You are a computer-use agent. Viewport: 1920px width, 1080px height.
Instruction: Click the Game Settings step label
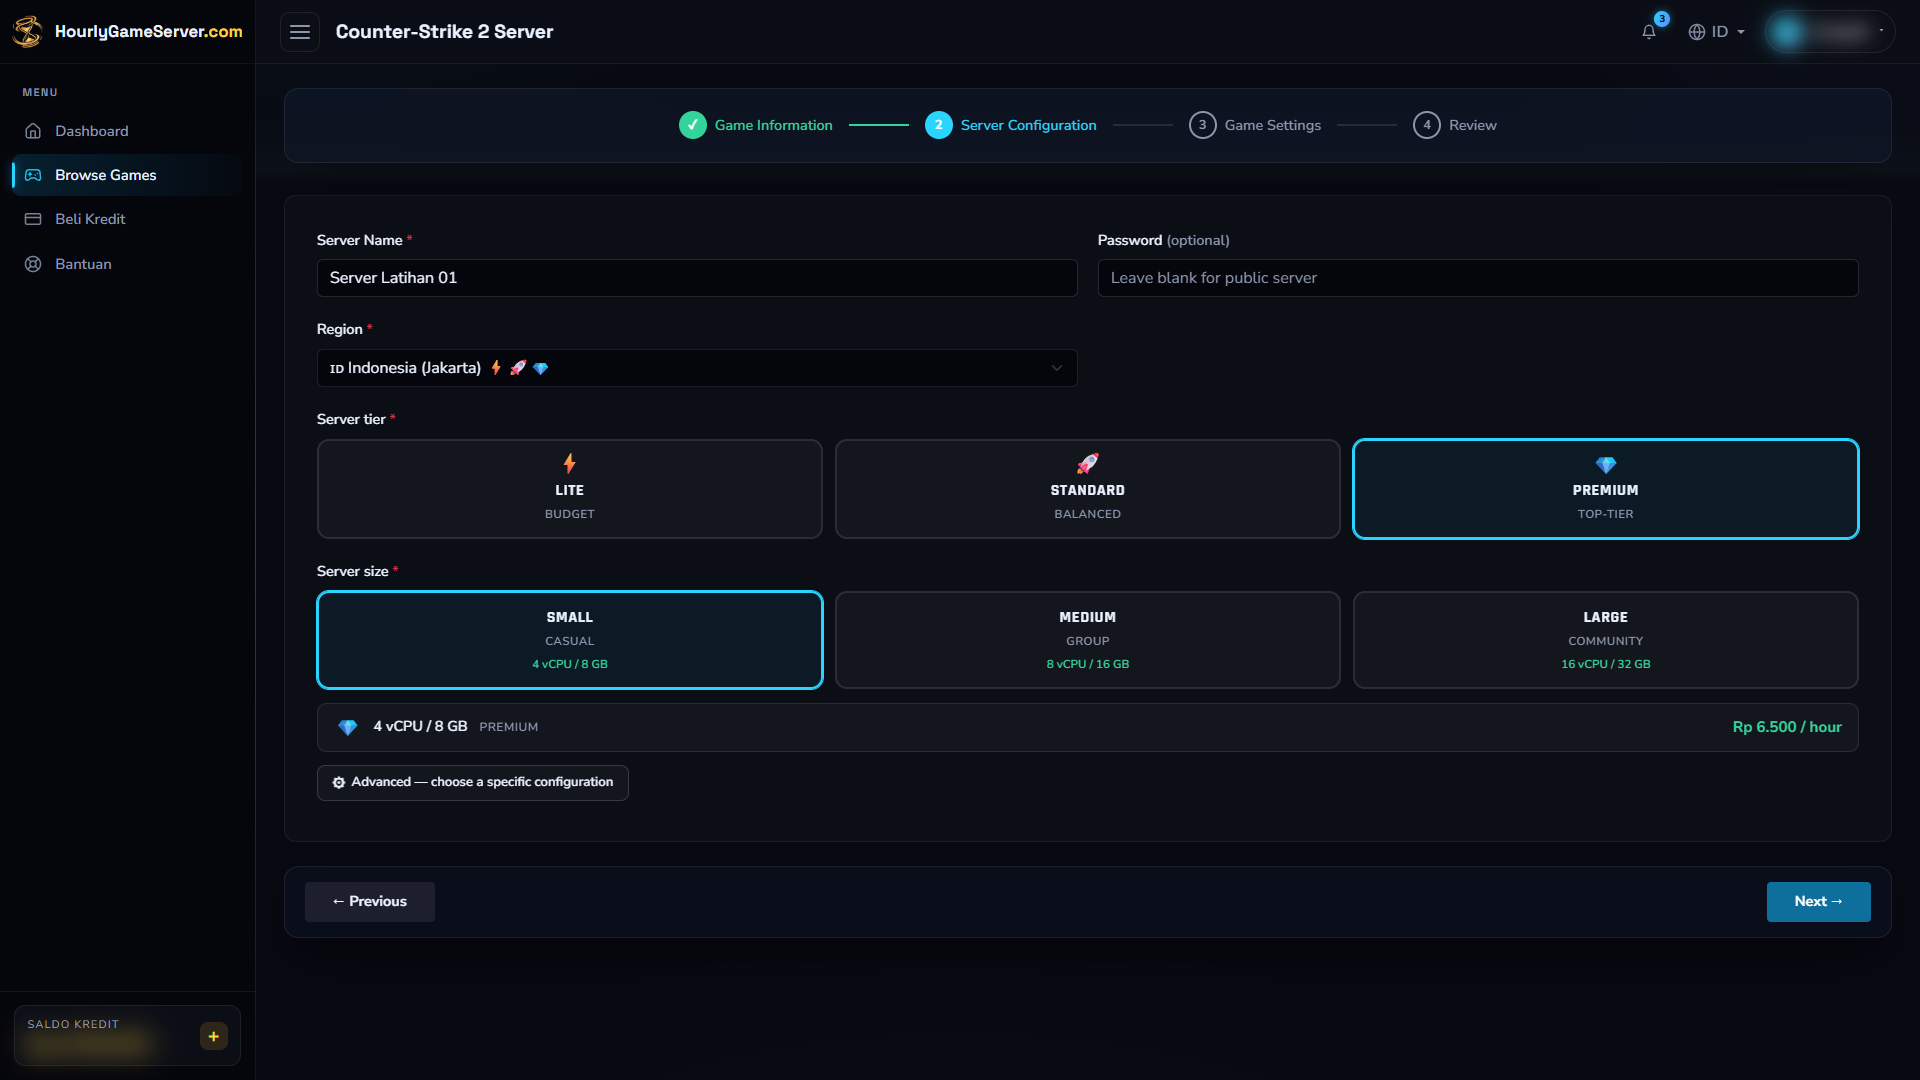[x=1273, y=125]
